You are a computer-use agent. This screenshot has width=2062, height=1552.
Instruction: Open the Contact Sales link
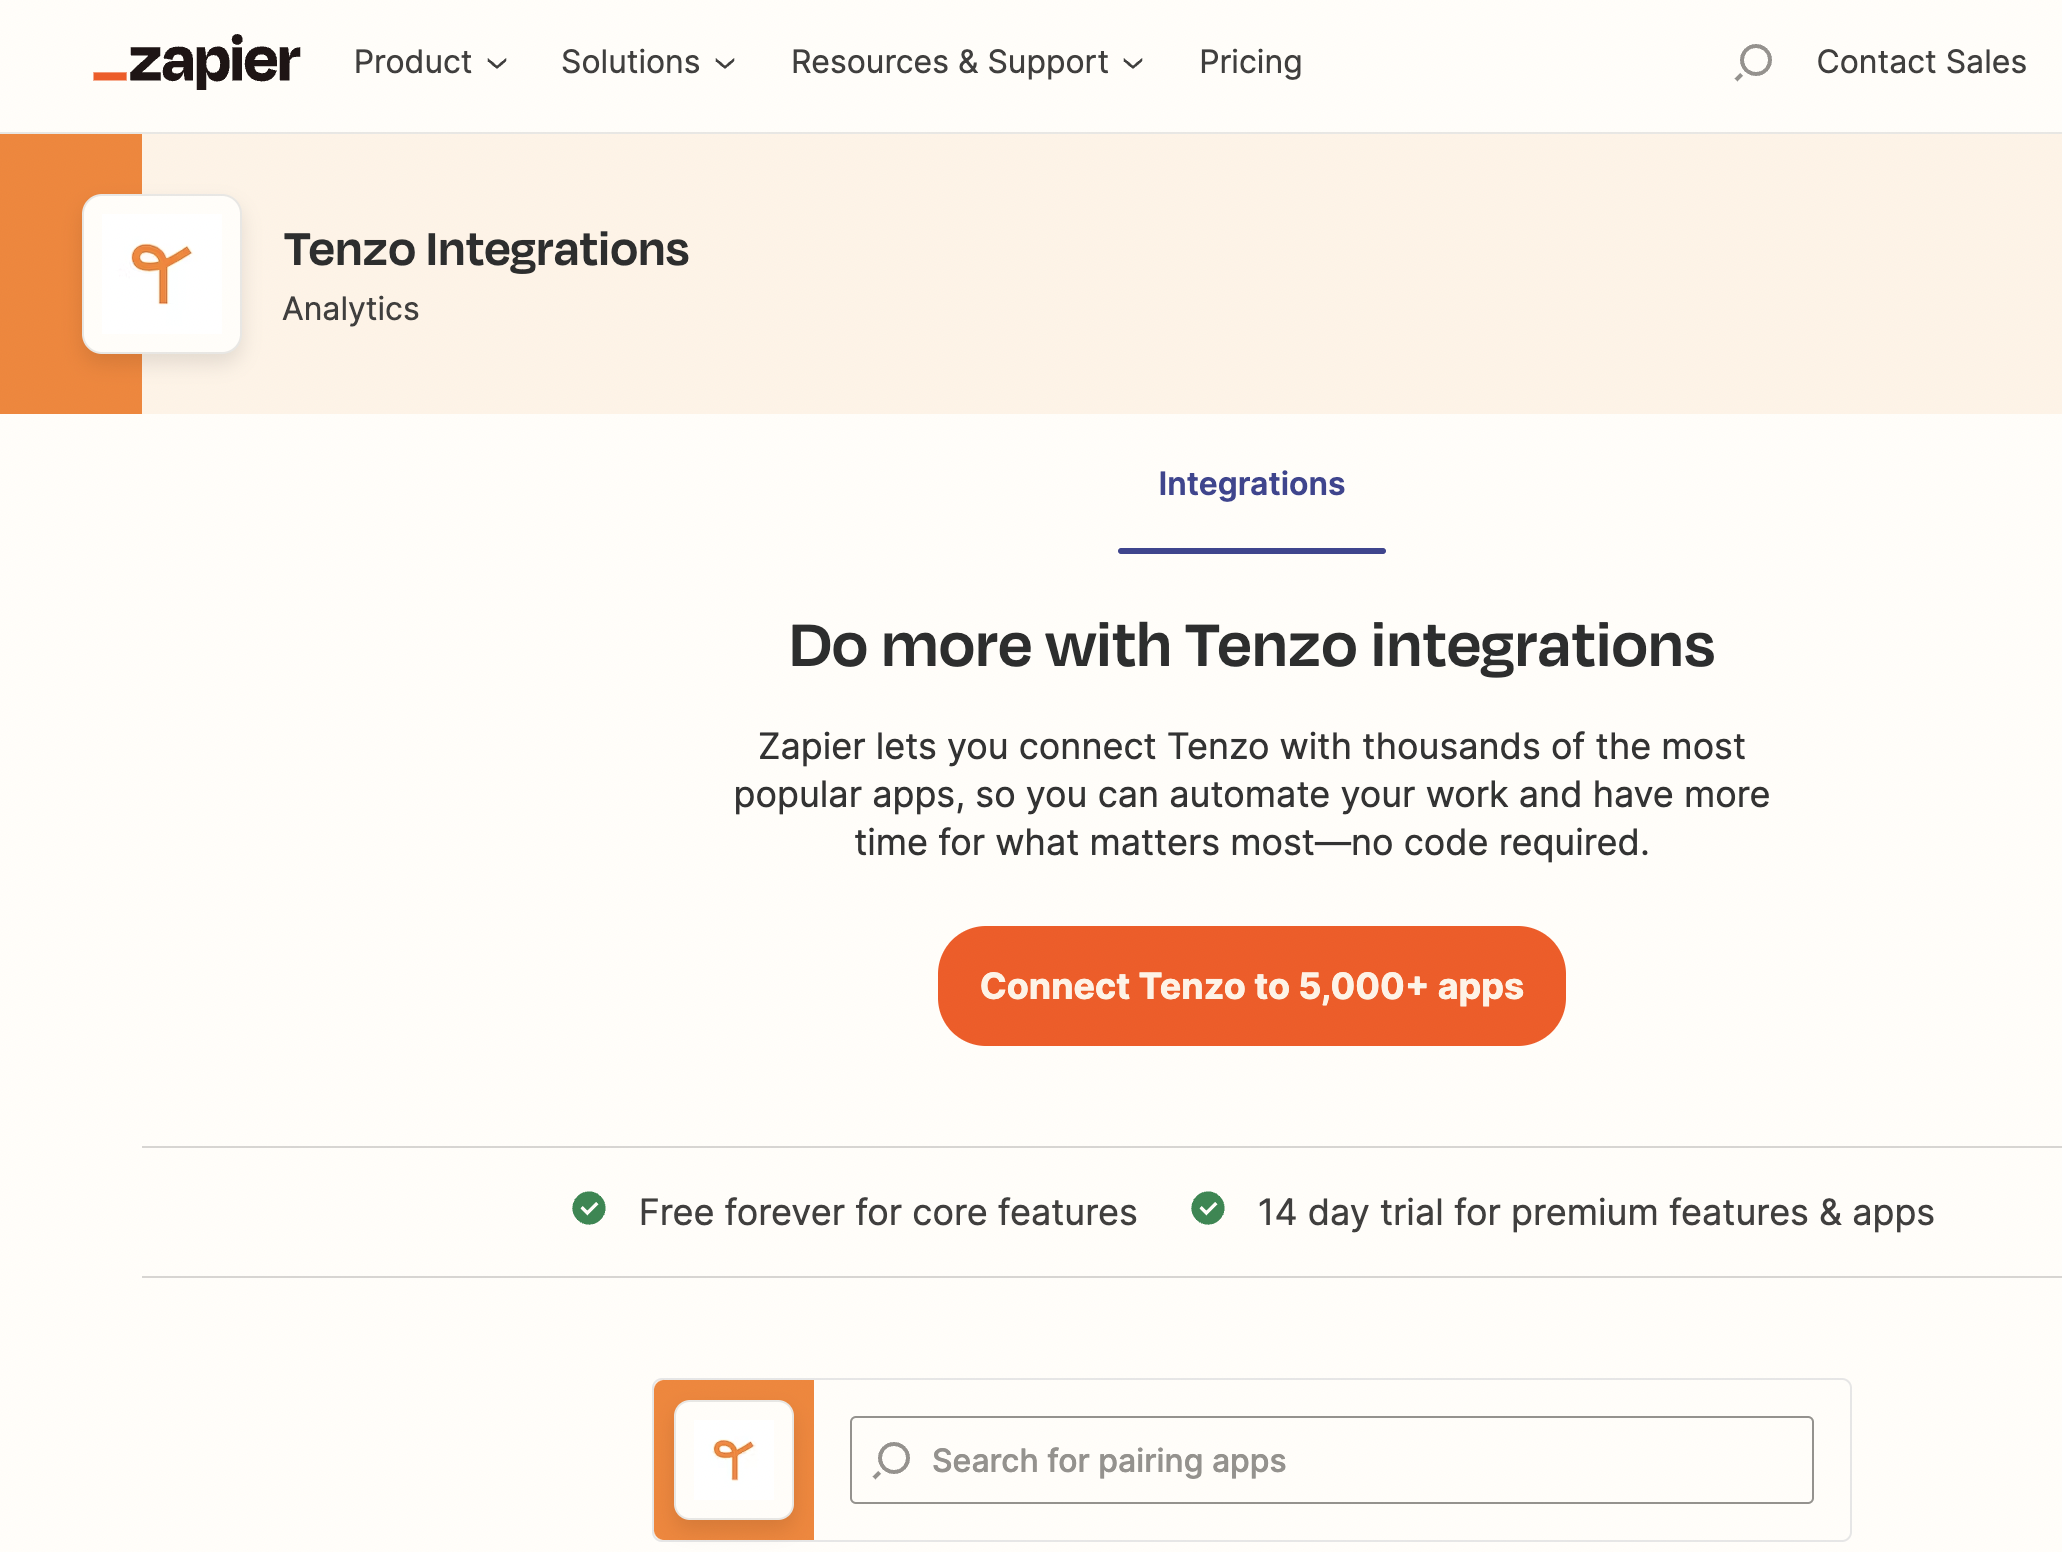click(x=1921, y=62)
